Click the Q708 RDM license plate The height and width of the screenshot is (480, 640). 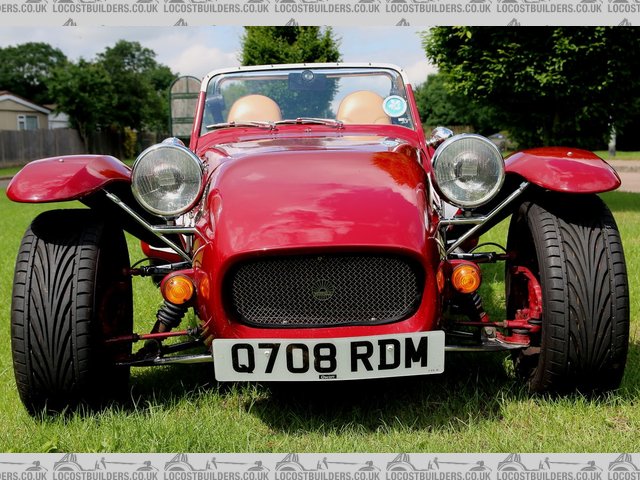point(328,356)
